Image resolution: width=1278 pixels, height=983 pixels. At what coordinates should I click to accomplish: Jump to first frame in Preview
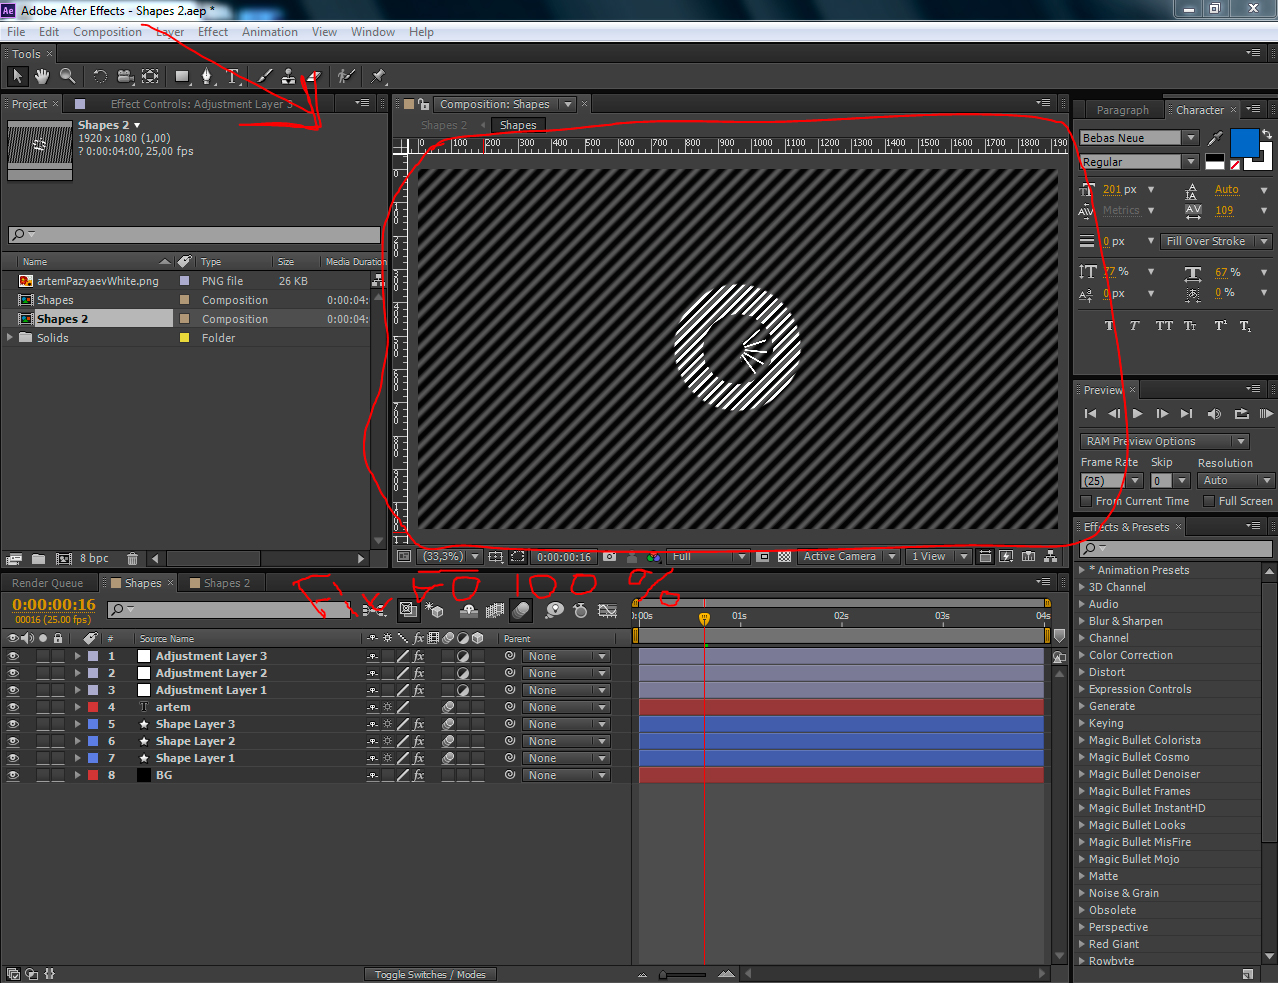[1090, 414]
